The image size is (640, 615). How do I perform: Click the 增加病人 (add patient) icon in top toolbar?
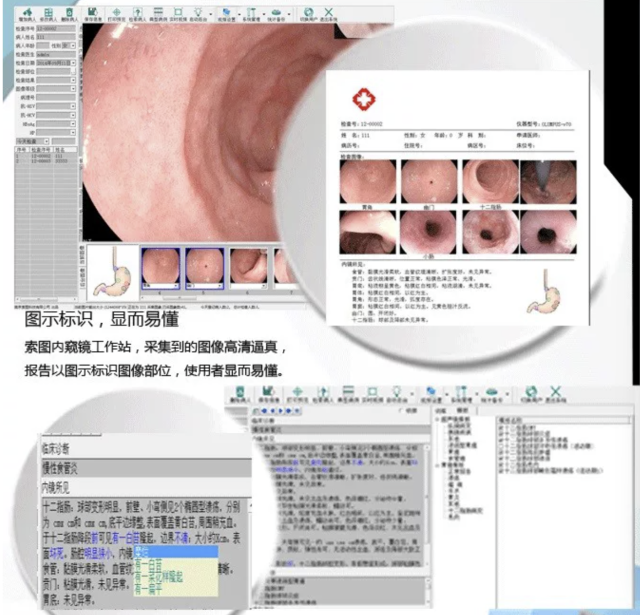click(27, 14)
